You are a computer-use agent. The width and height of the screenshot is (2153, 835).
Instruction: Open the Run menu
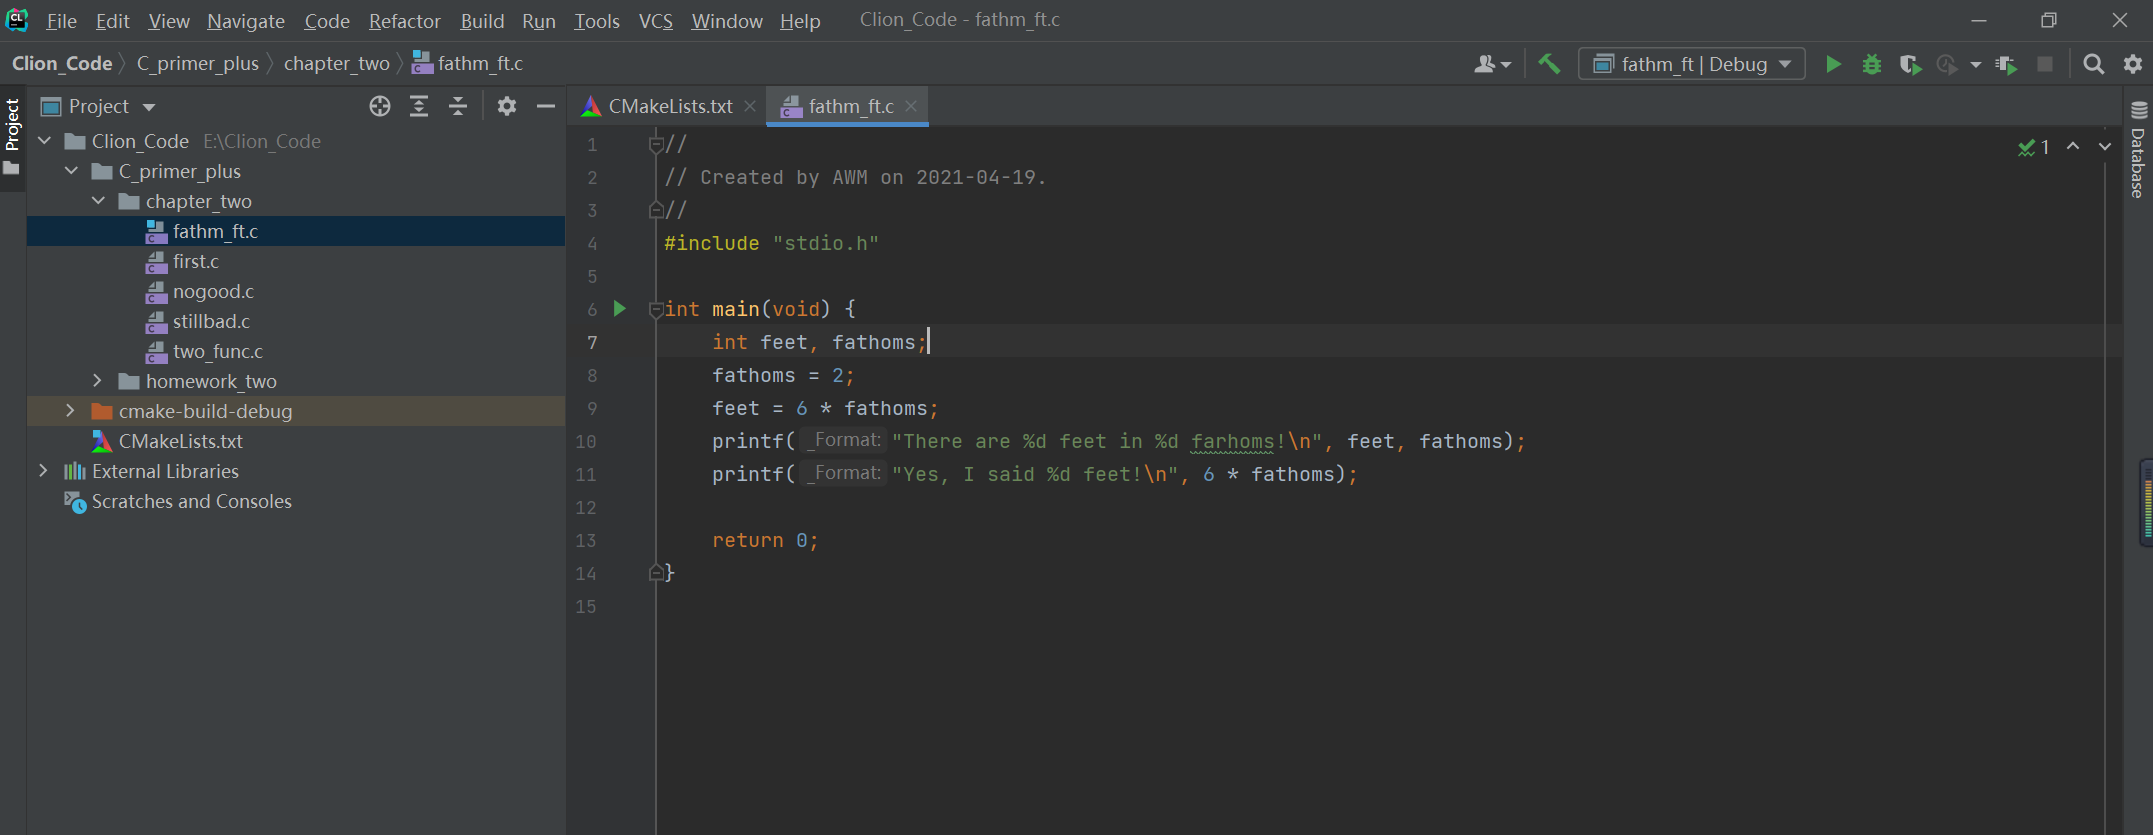[539, 21]
